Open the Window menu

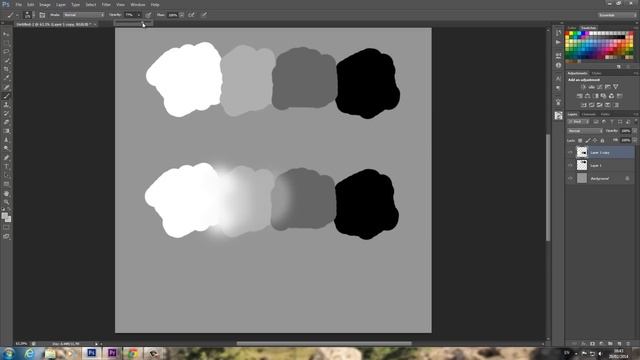pos(138,4)
